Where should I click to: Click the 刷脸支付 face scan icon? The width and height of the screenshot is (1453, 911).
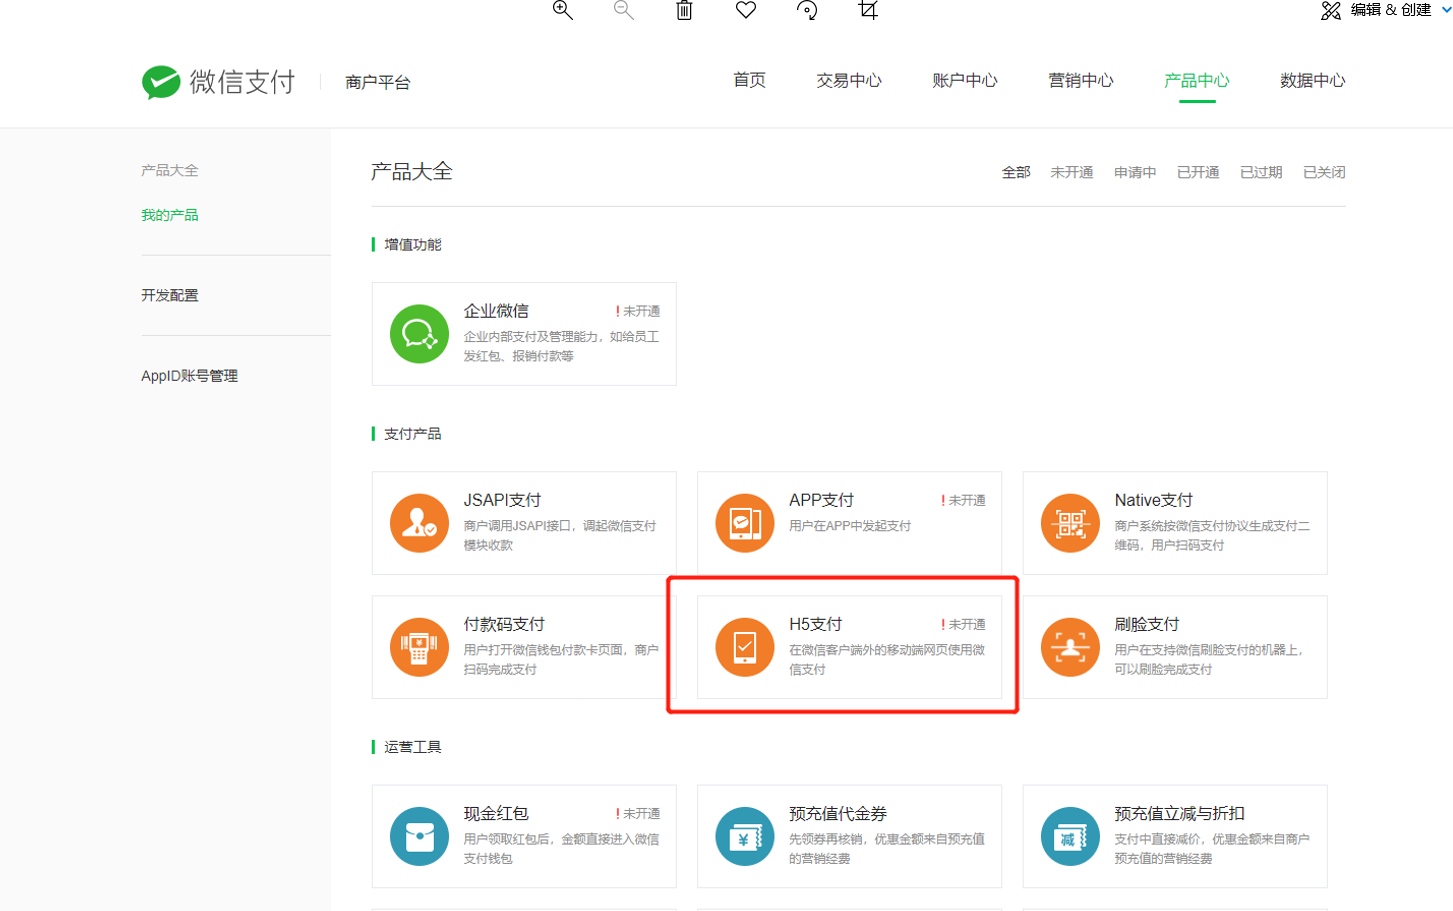coord(1070,647)
